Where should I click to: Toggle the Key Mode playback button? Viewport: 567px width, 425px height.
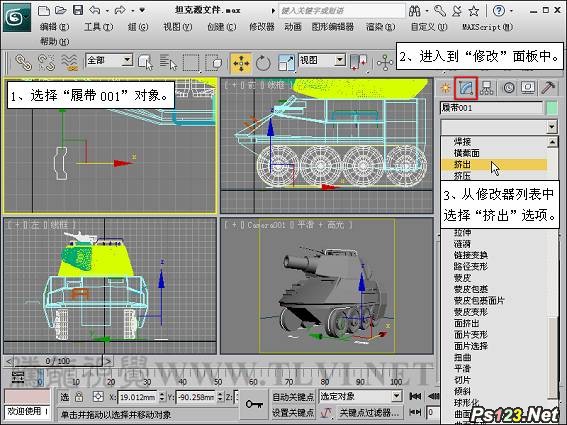click(415, 412)
